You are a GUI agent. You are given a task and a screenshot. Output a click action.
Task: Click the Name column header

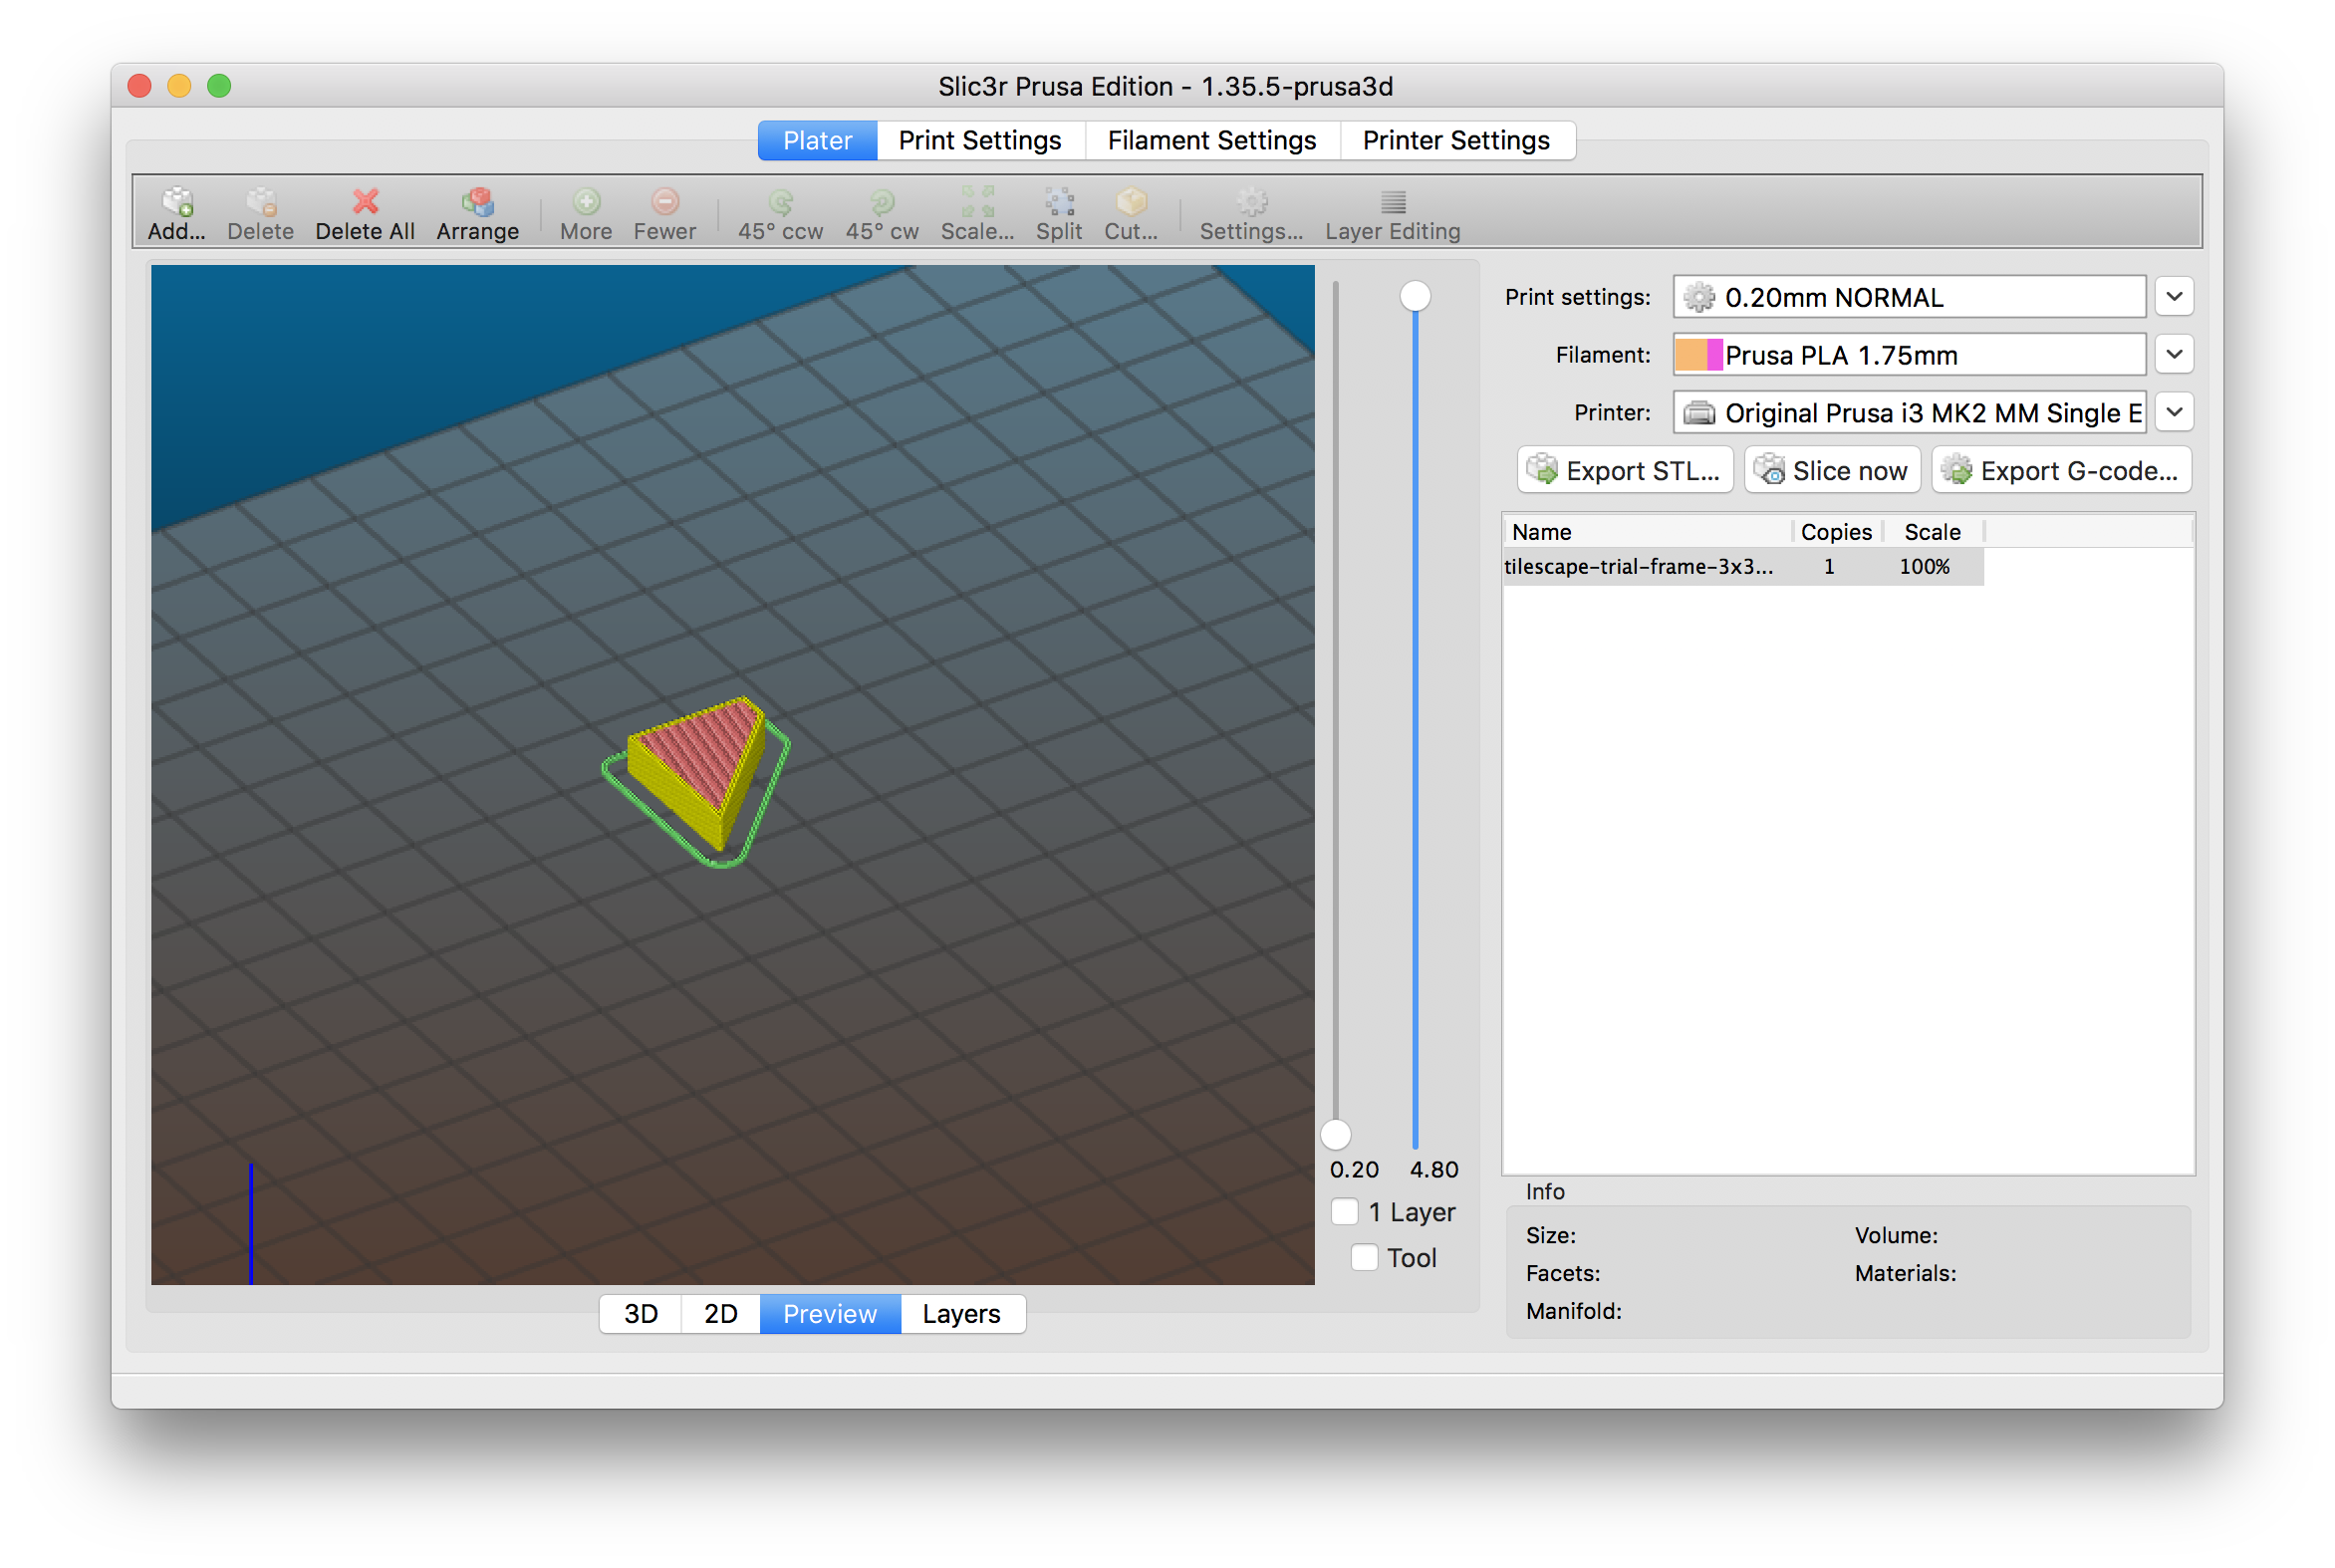(1647, 532)
